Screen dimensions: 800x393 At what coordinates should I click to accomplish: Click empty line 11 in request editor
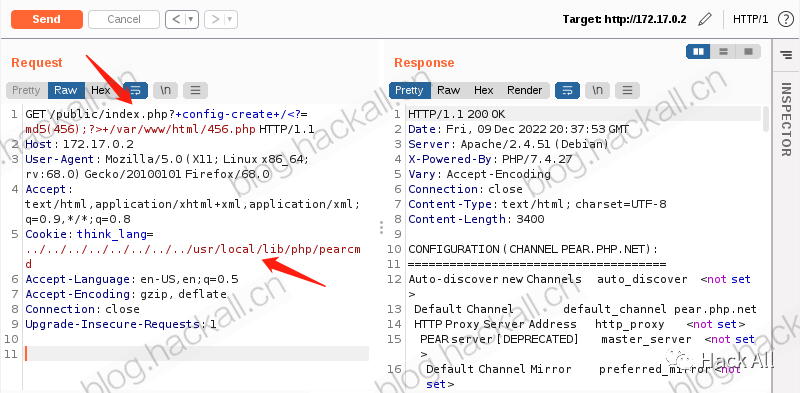pyautogui.click(x=197, y=354)
